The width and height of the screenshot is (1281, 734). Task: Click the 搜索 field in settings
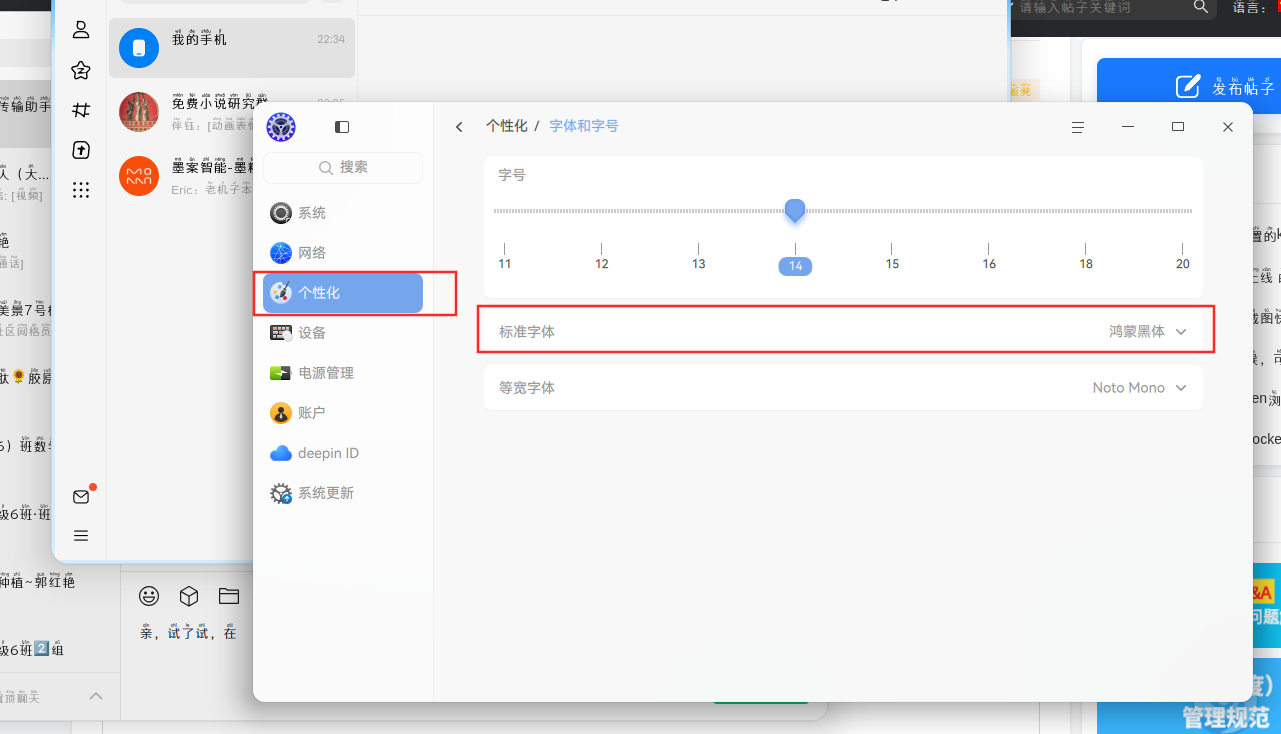[x=343, y=167]
